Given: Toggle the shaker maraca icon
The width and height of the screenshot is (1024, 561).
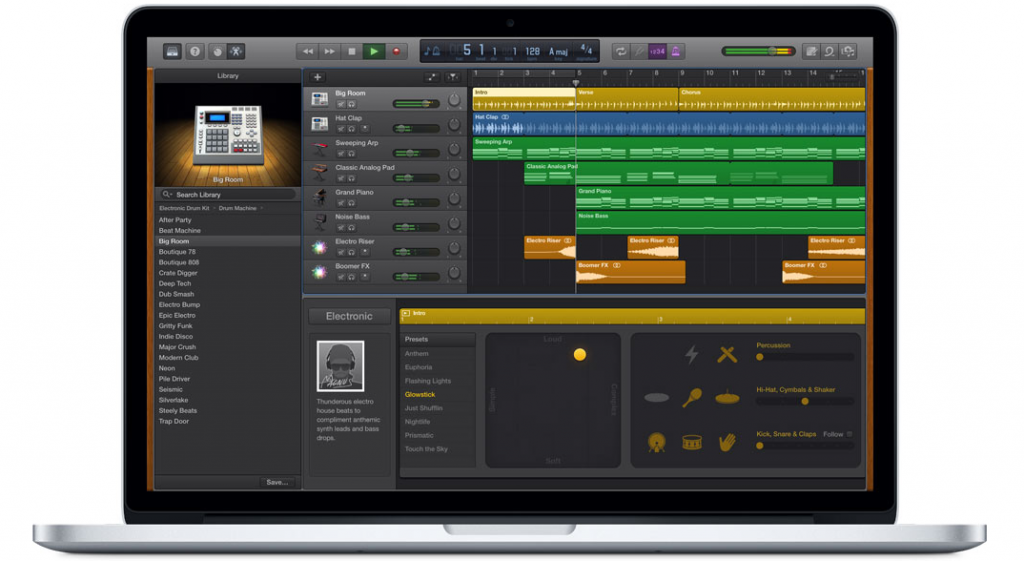Looking at the screenshot, I should (692, 397).
